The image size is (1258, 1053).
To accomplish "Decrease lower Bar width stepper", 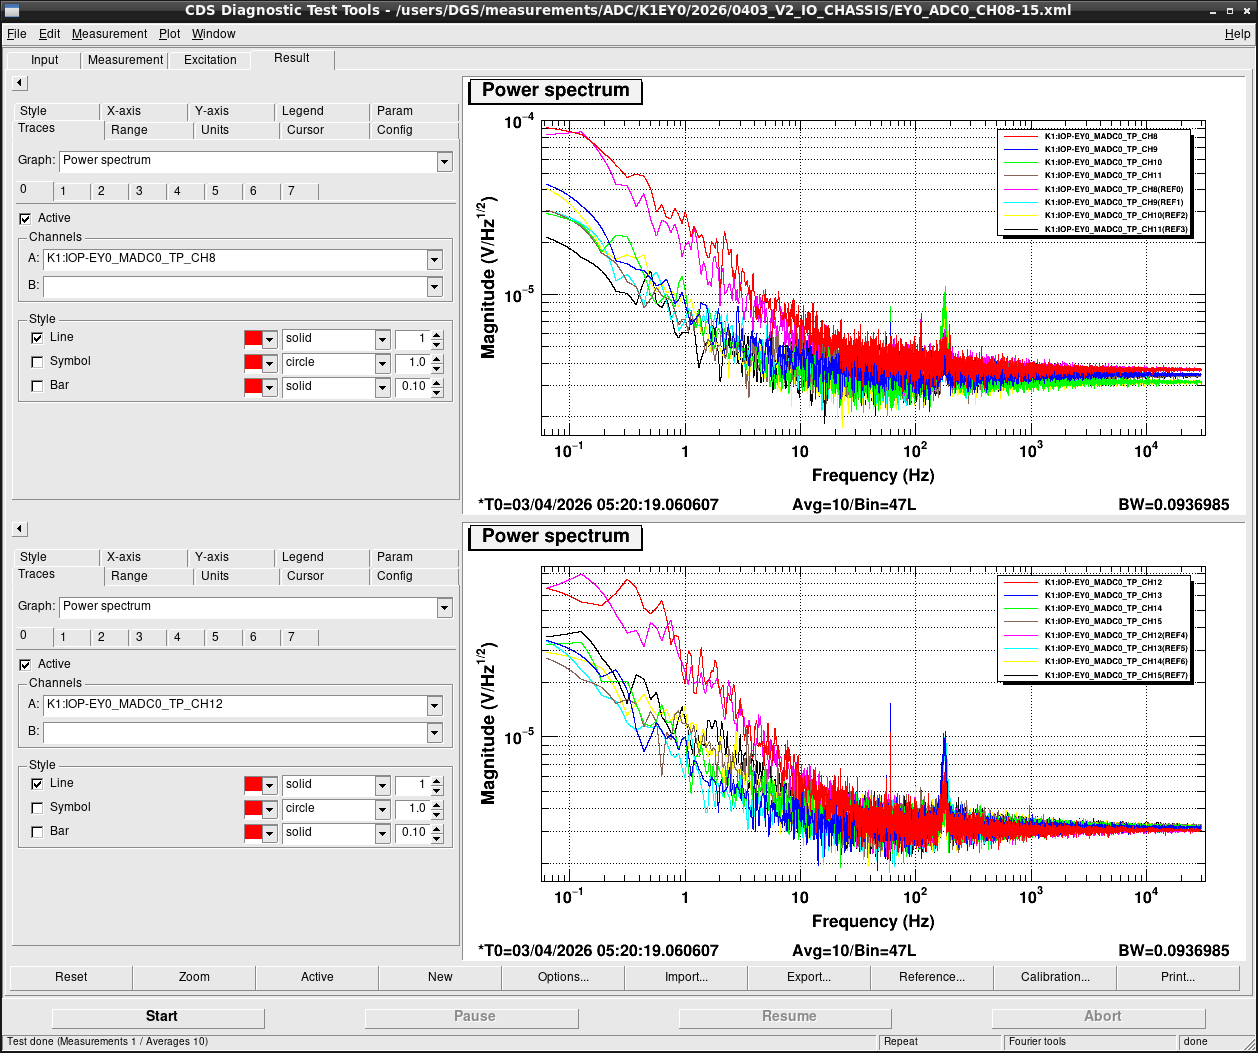I will [x=437, y=837].
